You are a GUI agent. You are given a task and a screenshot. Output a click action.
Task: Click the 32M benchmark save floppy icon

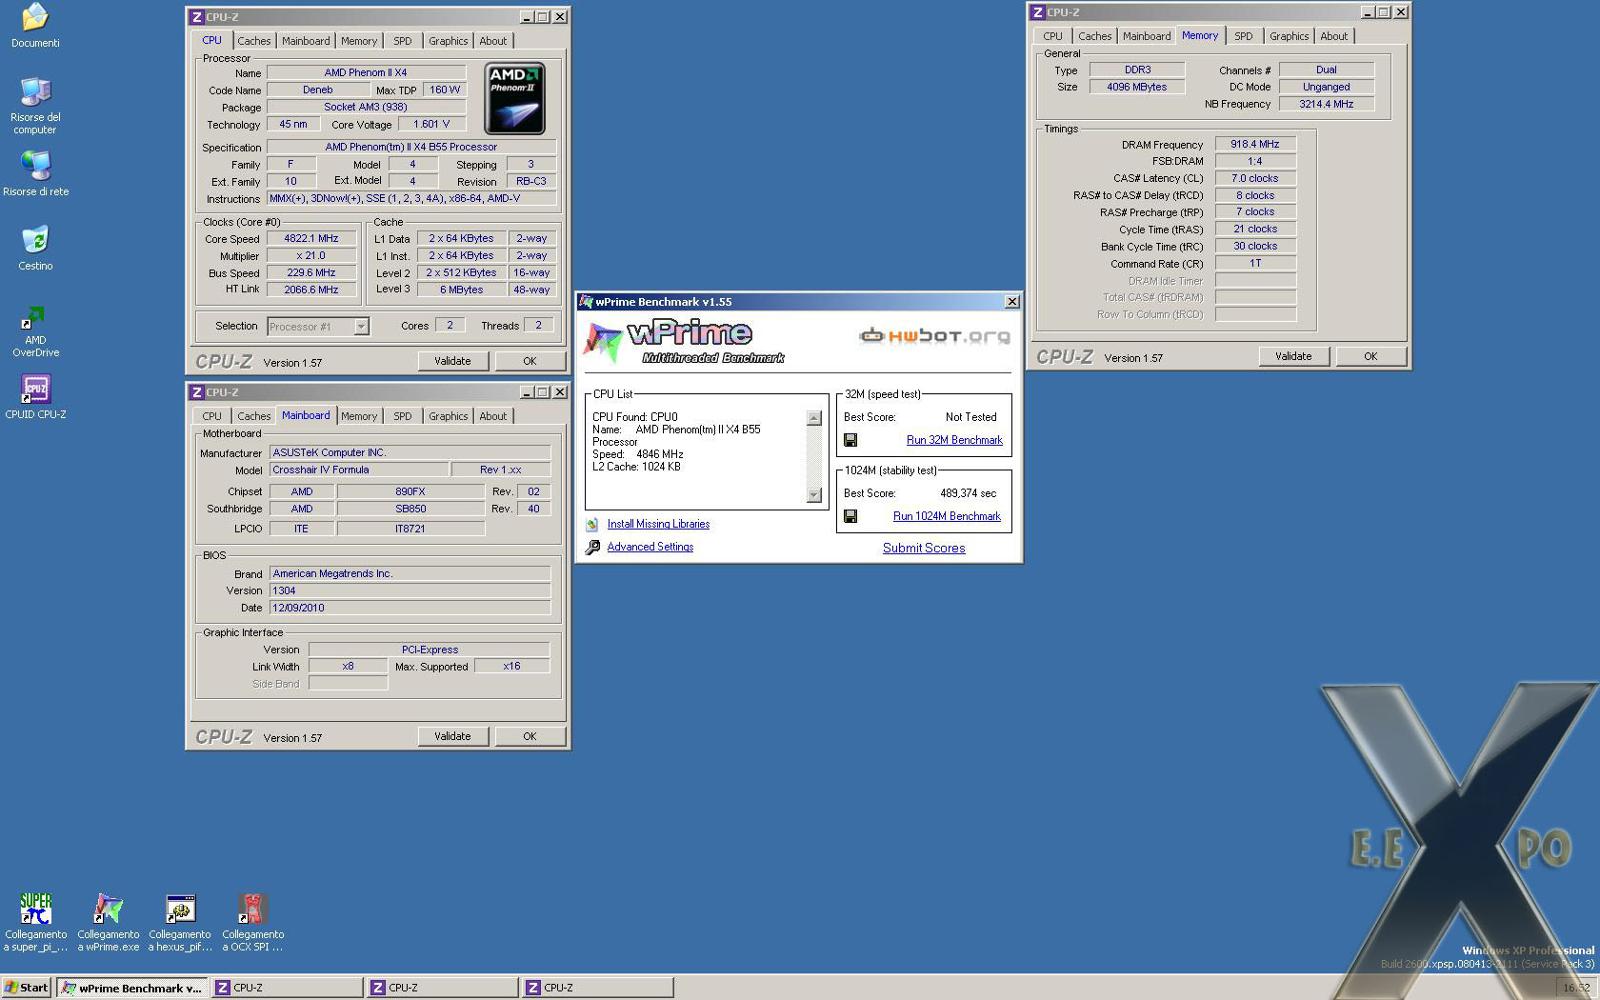850,440
